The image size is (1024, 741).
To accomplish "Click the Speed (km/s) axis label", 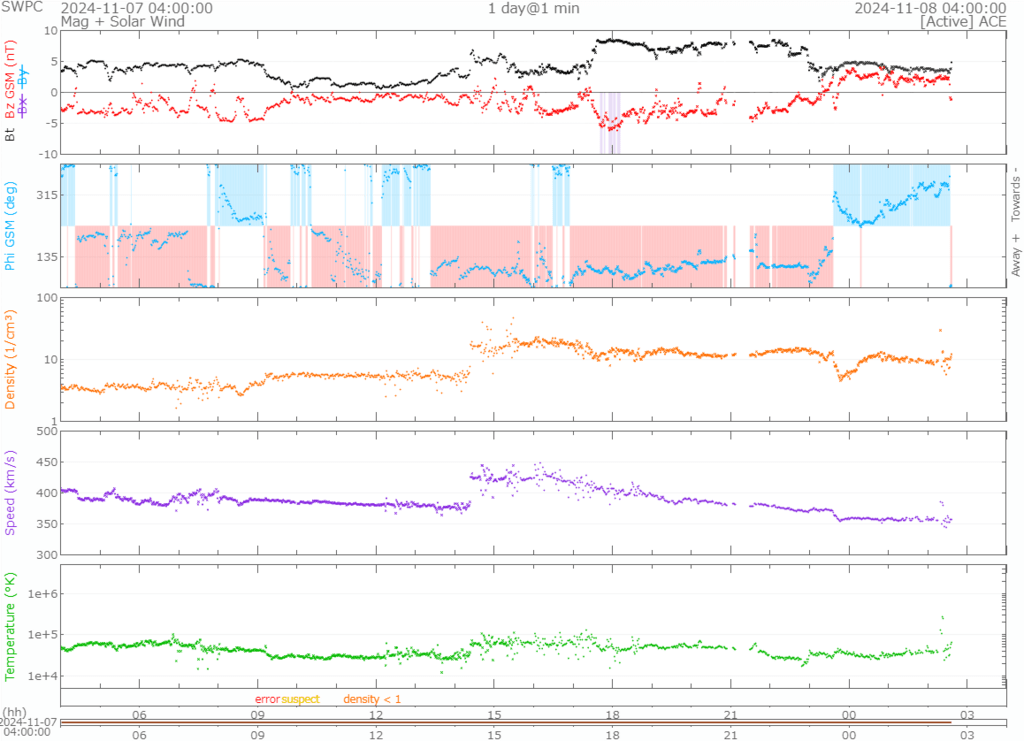I will (11, 493).
